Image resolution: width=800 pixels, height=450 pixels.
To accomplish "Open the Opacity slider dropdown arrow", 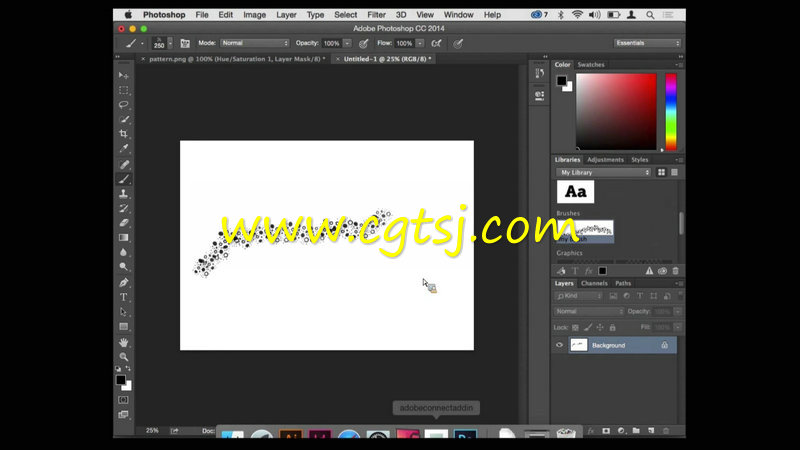I will tap(347, 43).
